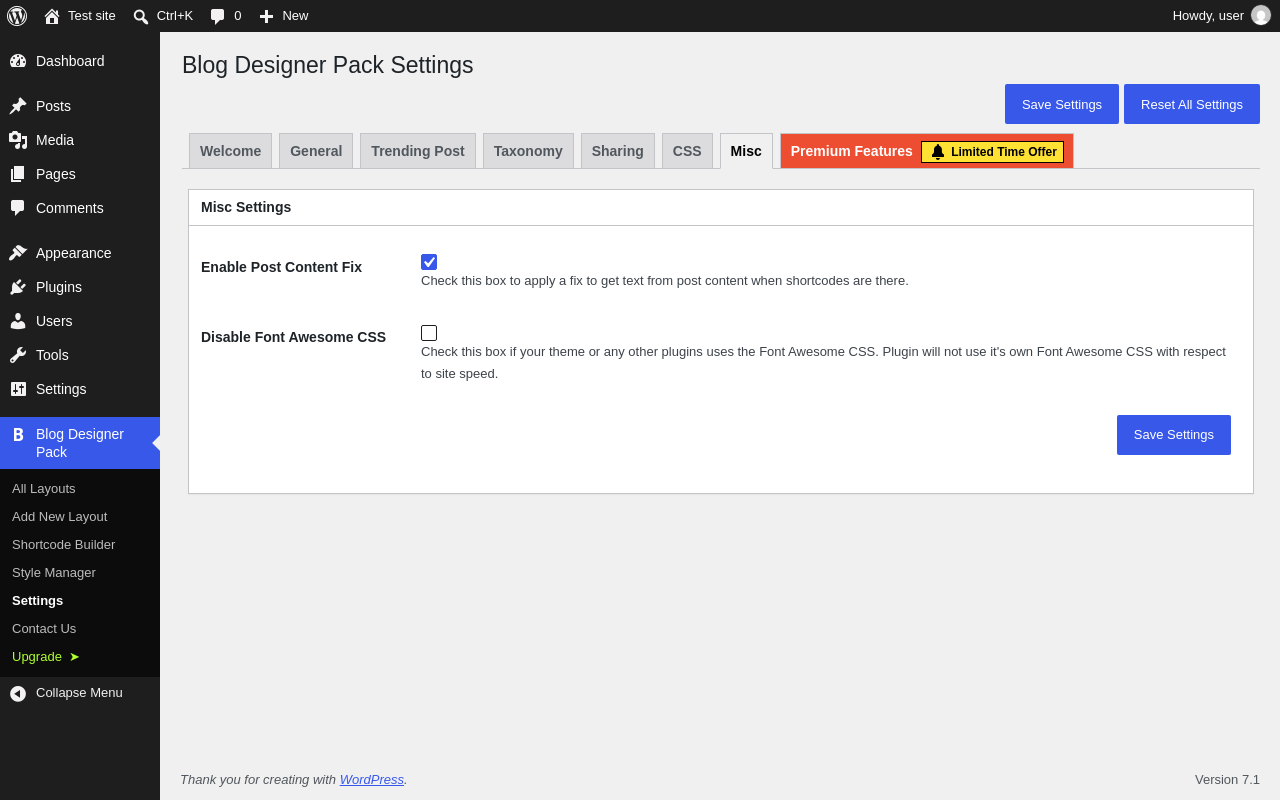
Task: Click the plus icon beside New
Action: 266,16
